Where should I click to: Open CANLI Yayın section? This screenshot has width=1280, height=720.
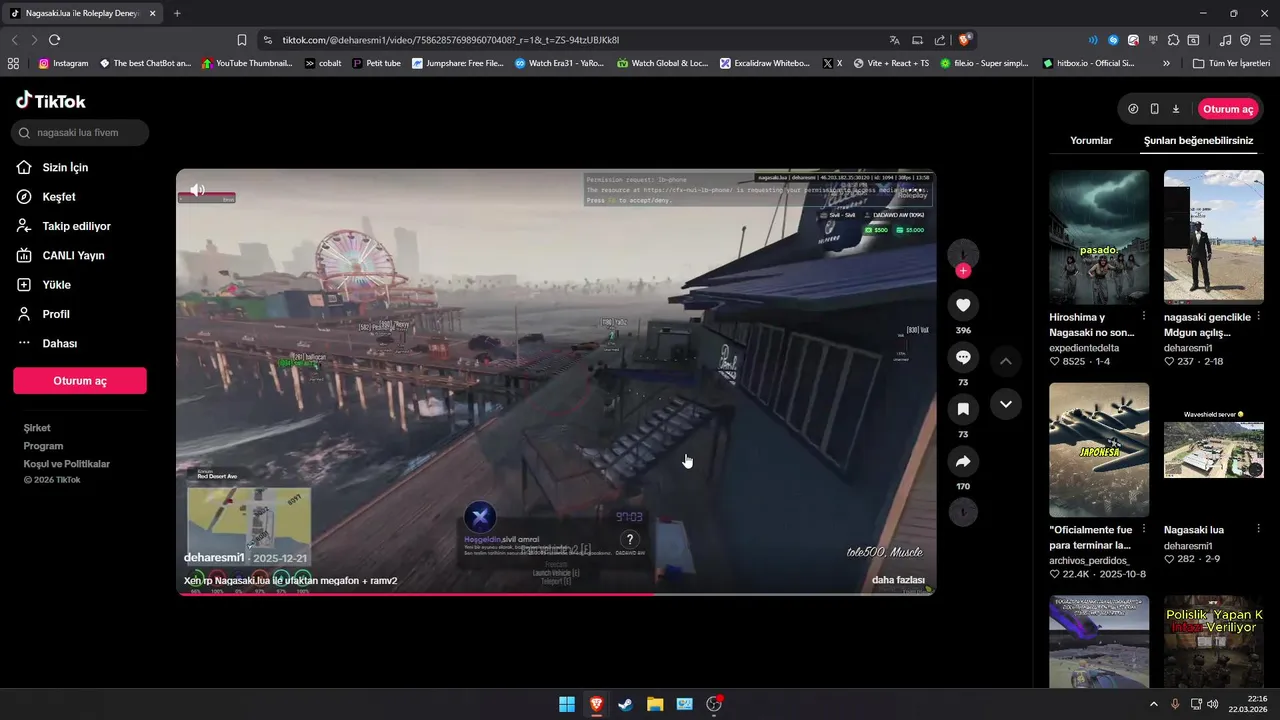point(60,255)
